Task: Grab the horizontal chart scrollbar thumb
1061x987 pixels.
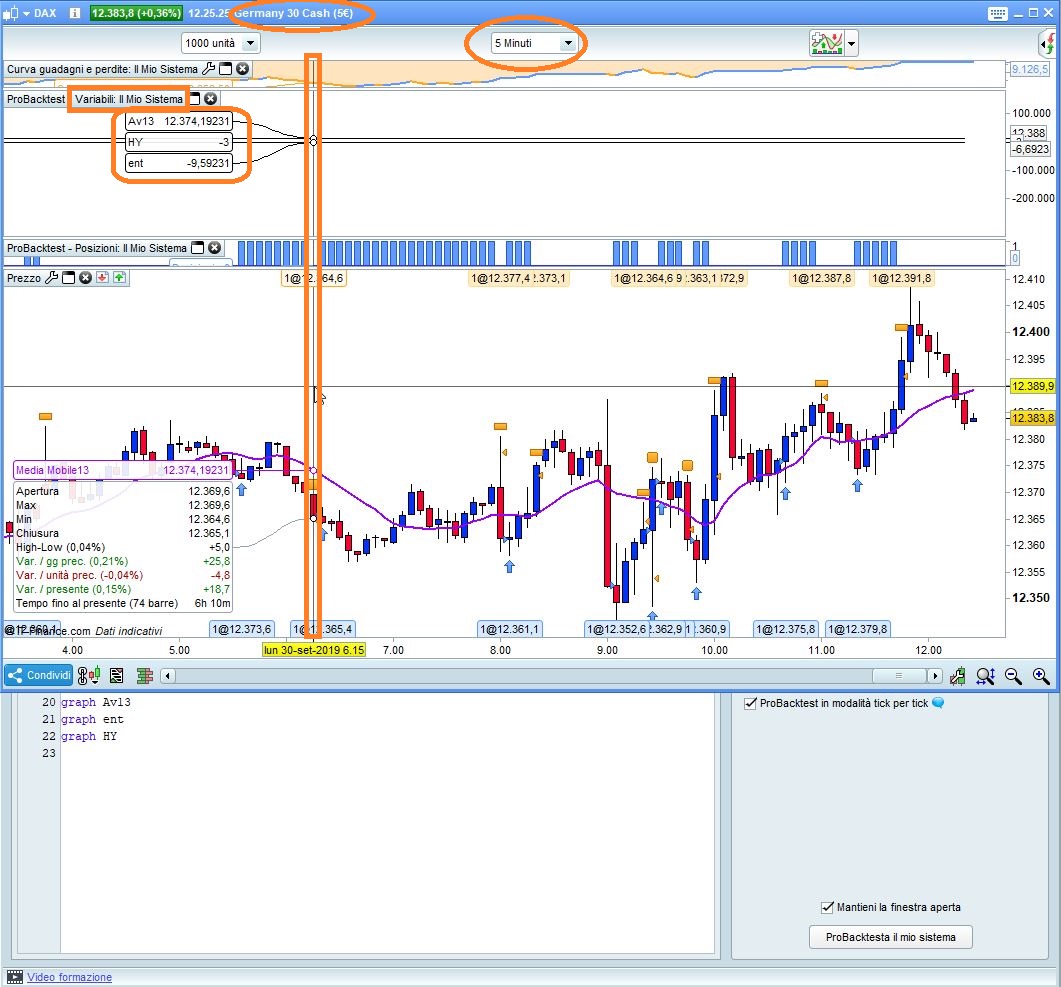Action: 899,676
